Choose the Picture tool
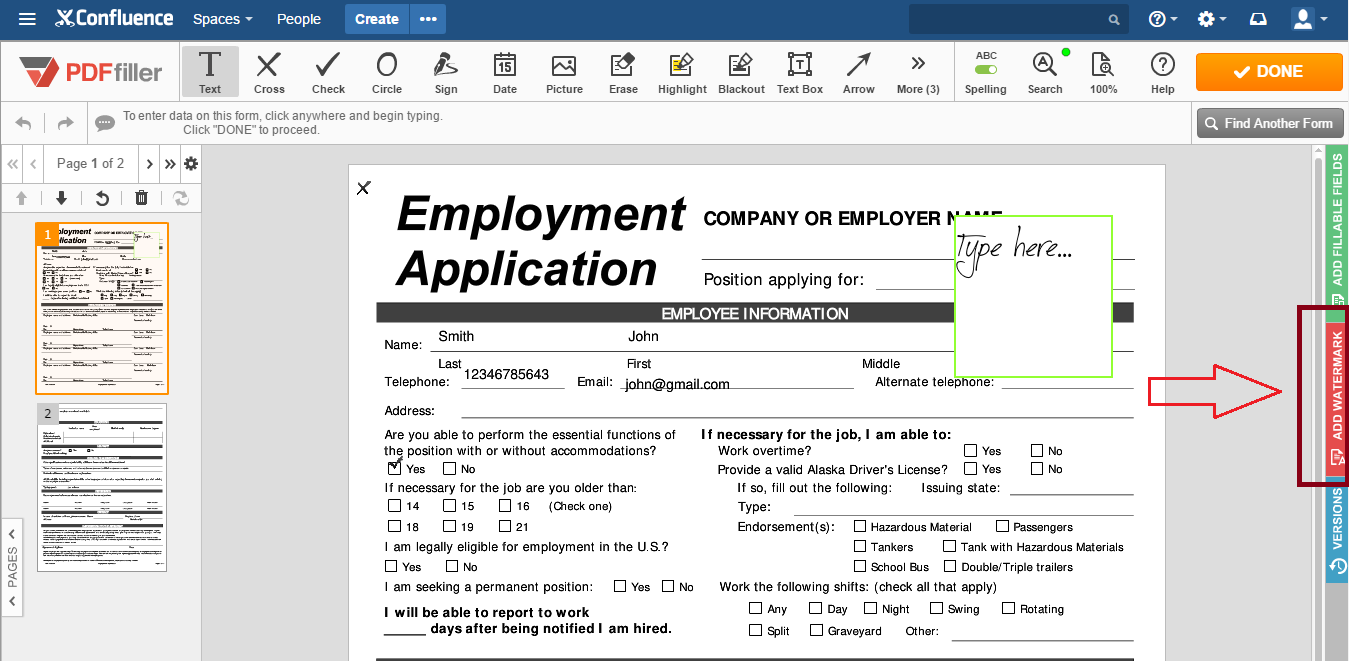Viewport: 1349px width, 661px height. [564, 71]
